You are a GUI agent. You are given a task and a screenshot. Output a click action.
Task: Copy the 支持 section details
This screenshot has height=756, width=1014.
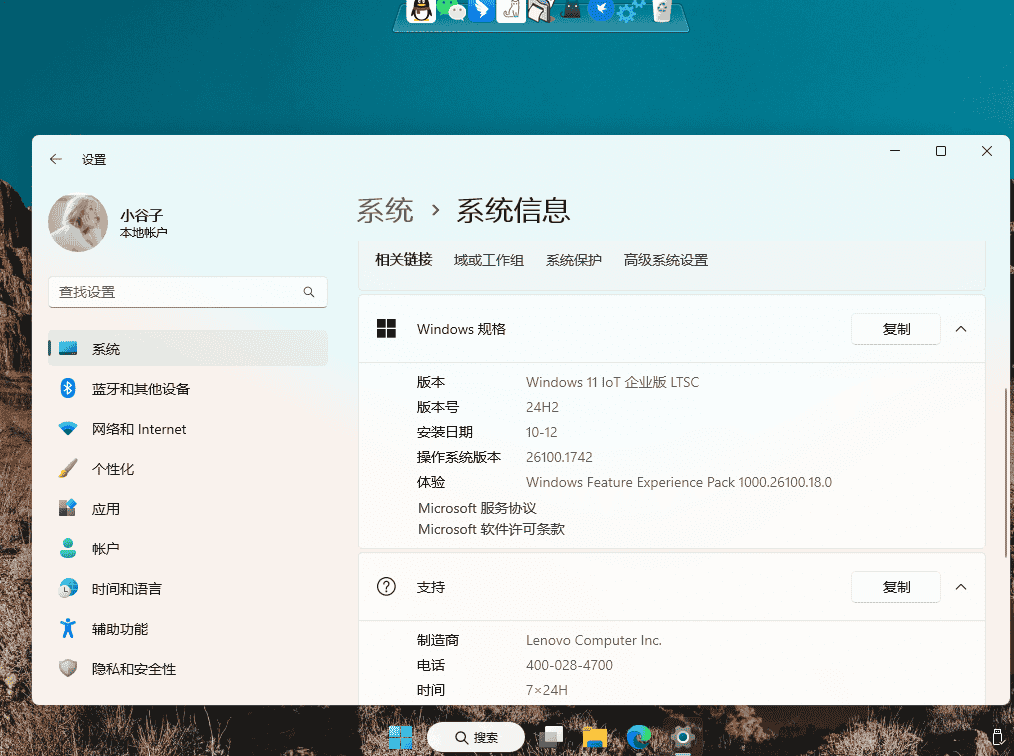896,587
